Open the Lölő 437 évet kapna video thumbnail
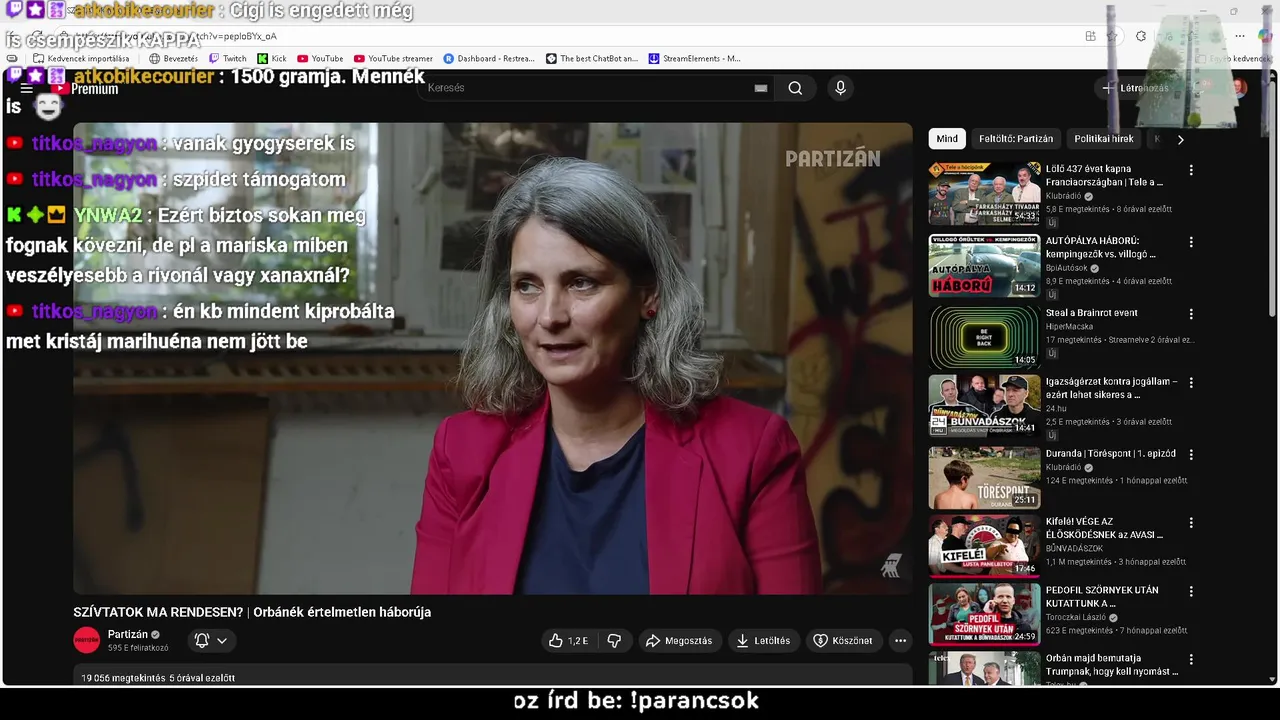1280x720 pixels. (984, 193)
